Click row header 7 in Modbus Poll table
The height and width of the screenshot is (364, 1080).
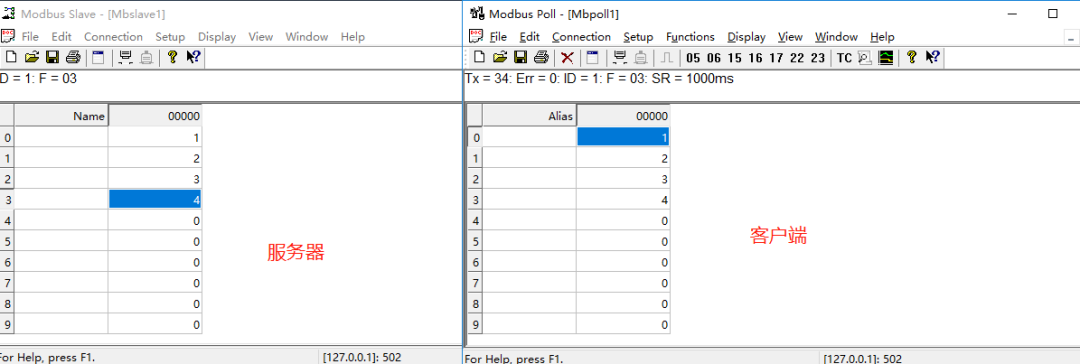[x=475, y=283]
